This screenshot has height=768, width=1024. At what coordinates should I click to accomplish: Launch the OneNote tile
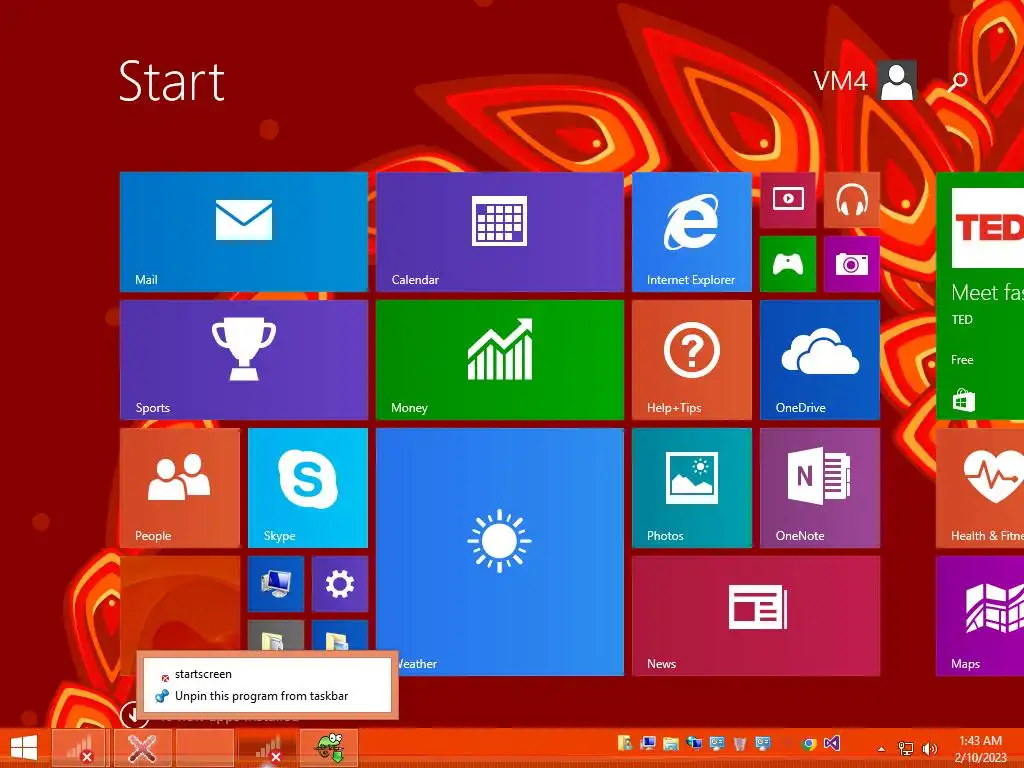pyautogui.click(x=820, y=488)
